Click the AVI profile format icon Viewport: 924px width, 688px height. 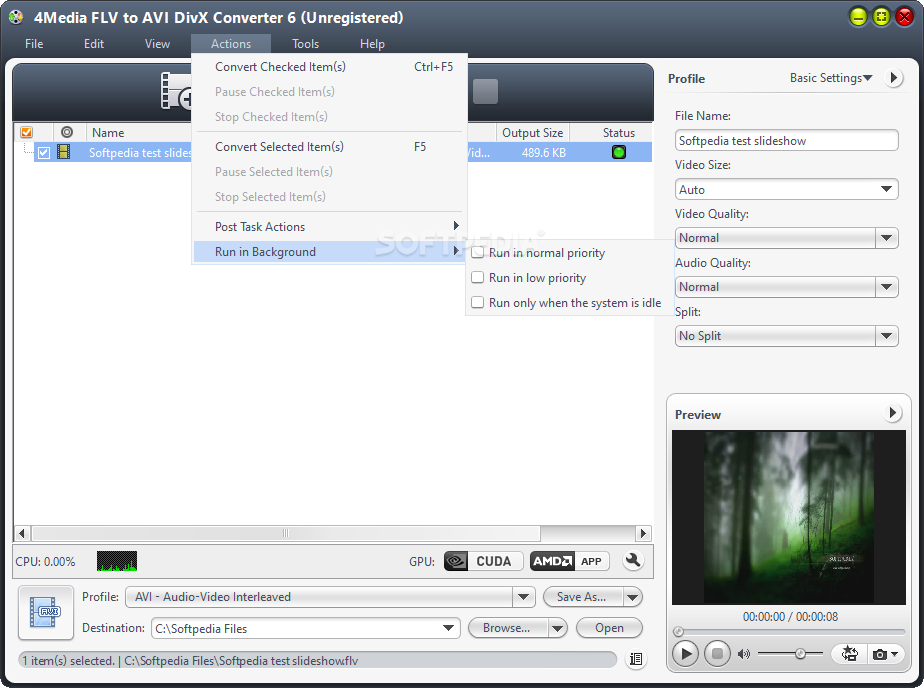45,612
